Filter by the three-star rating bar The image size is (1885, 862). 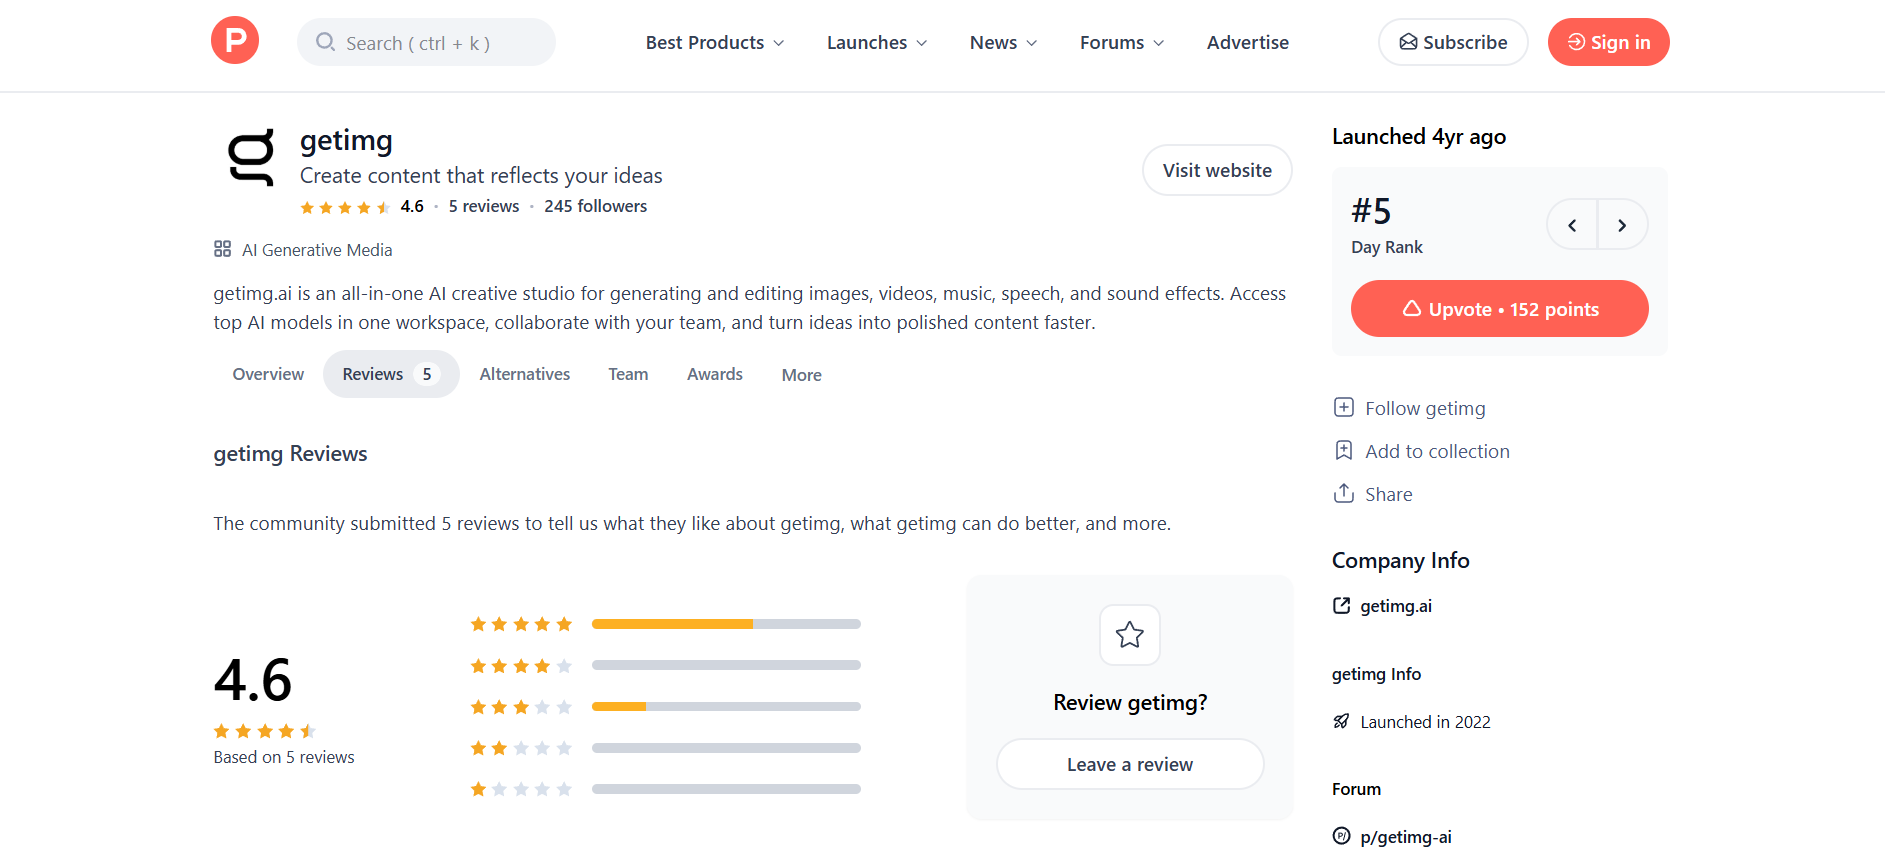click(726, 706)
